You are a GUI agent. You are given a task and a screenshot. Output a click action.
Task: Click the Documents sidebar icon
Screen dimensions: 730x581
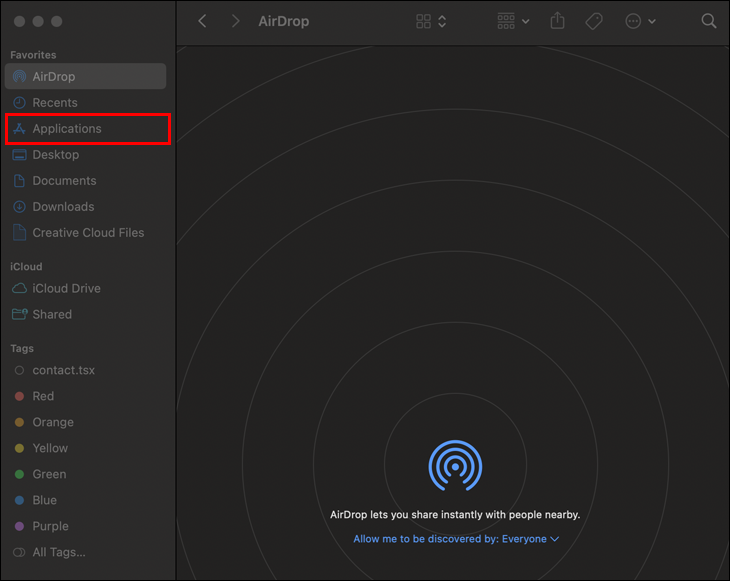(20, 181)
